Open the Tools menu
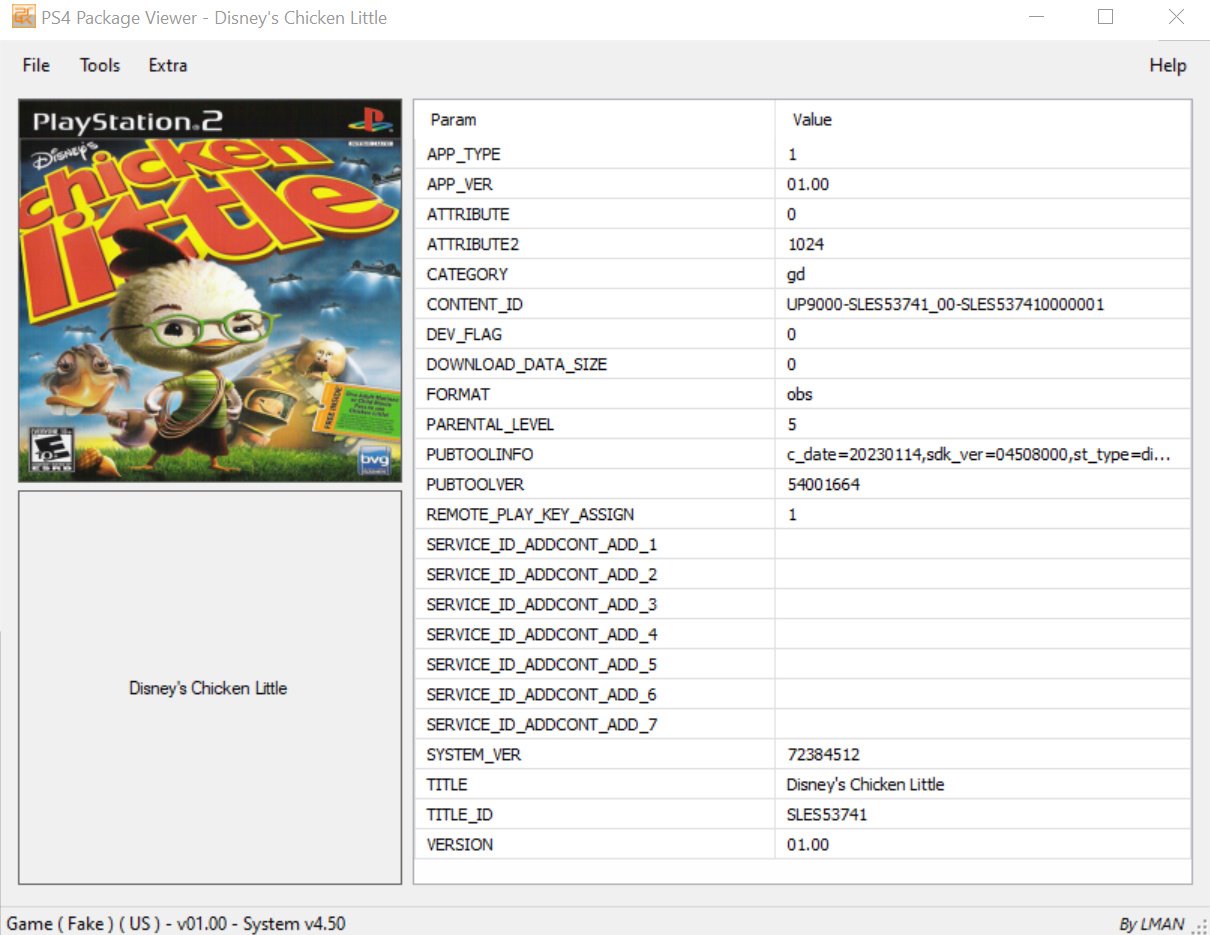Image resolution: width=1210 pixels, height=935 pixels. 100,65
